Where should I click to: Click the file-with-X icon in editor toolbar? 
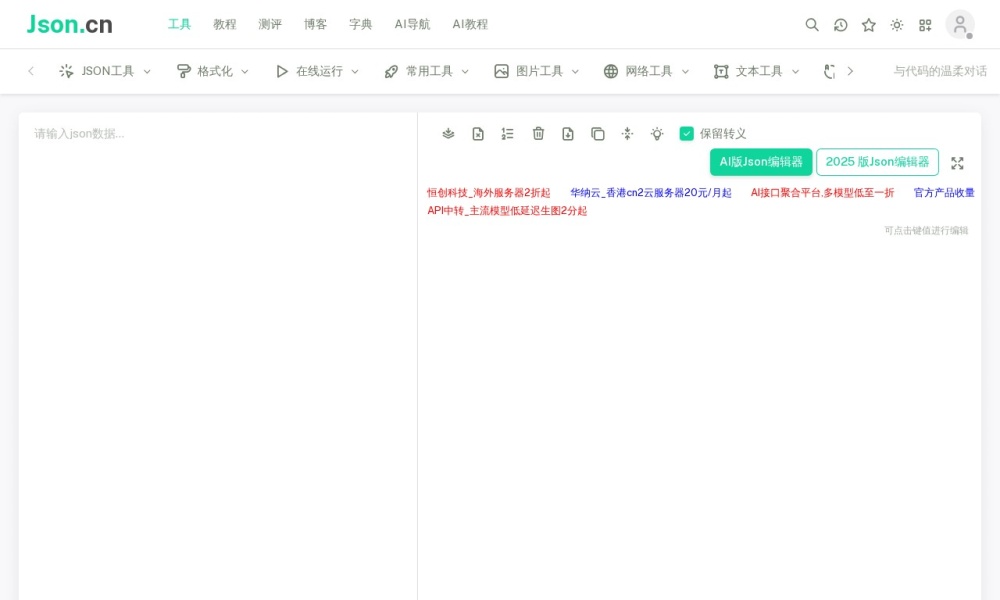478,133
